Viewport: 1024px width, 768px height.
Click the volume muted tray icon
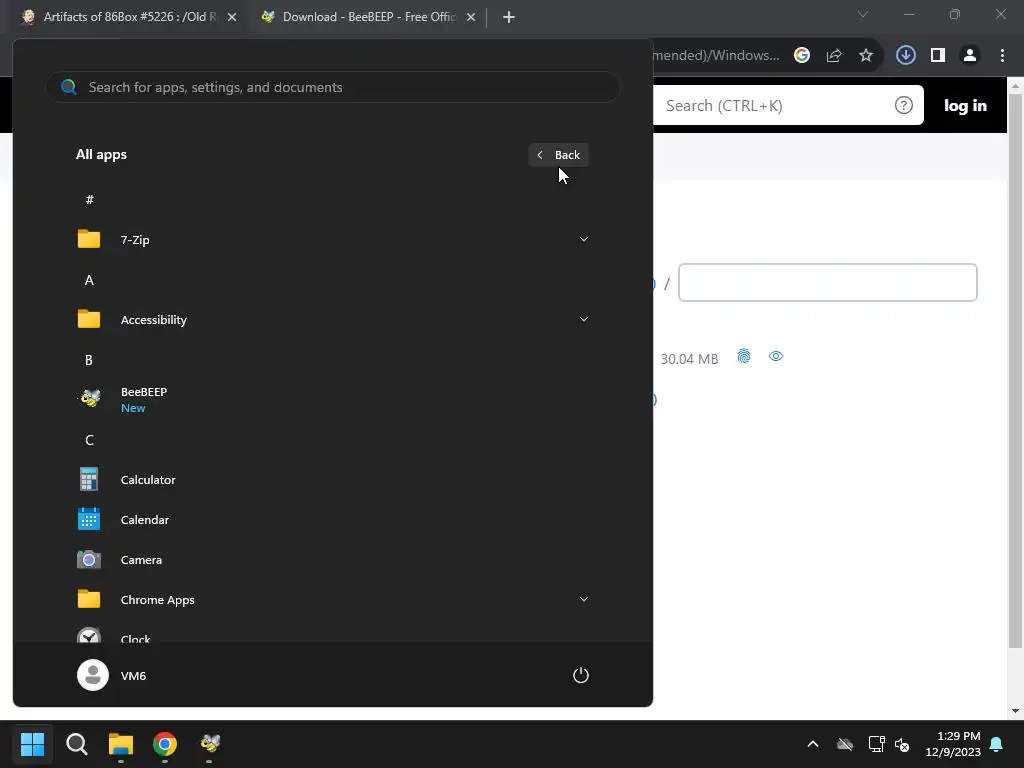[x=903, y=744]
